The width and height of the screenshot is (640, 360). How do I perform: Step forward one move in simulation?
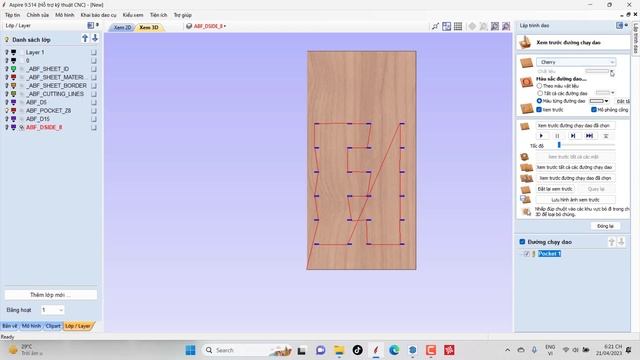click(573, 136)
